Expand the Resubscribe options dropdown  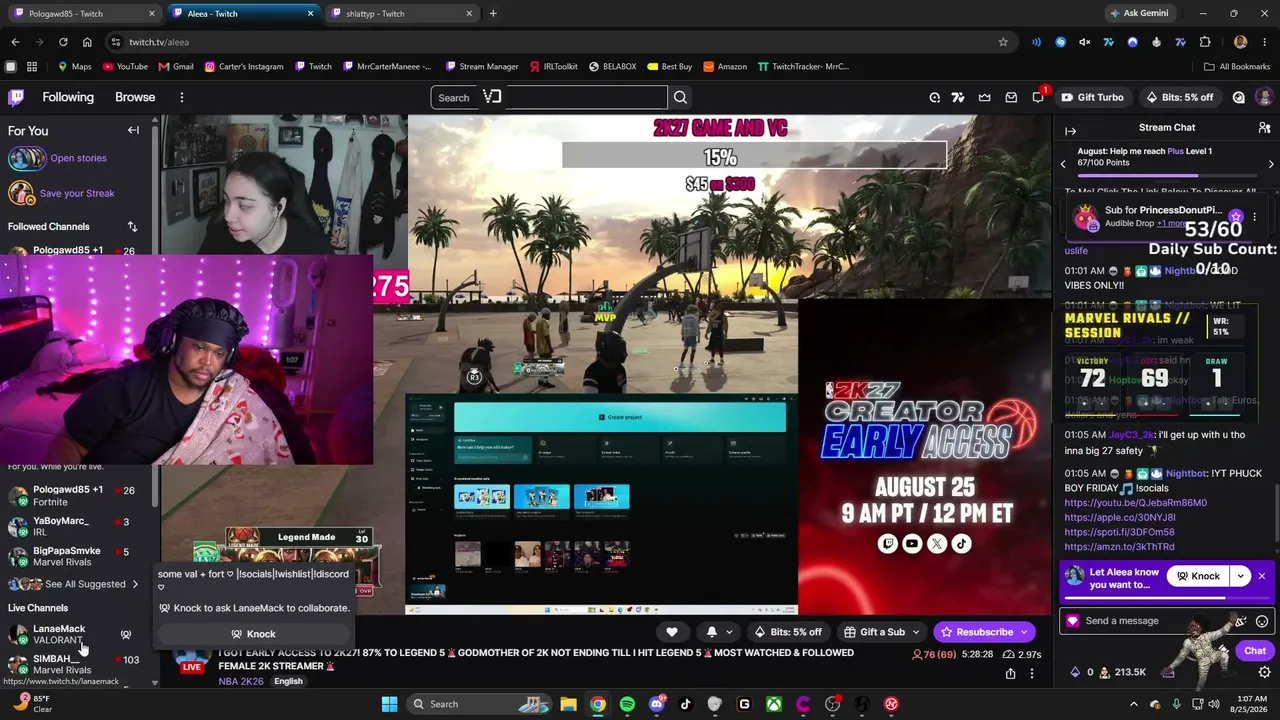click(x=1024, y=632)
